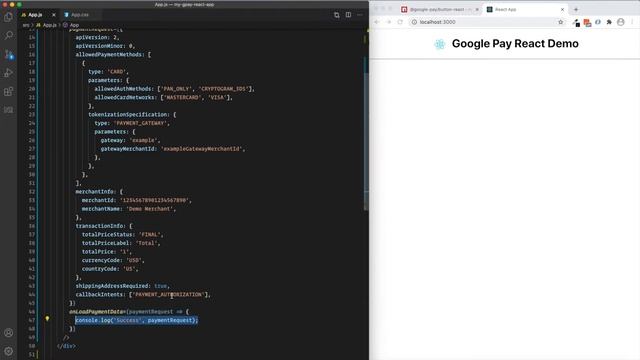
Task: Switch to the google-pay button-react browser tab
Action: [x=437, y=9]
